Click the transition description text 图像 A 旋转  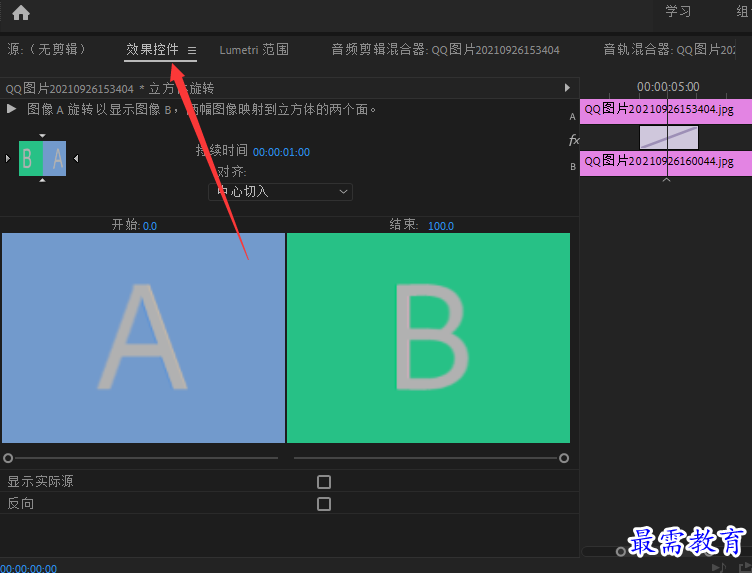[201, 109]
